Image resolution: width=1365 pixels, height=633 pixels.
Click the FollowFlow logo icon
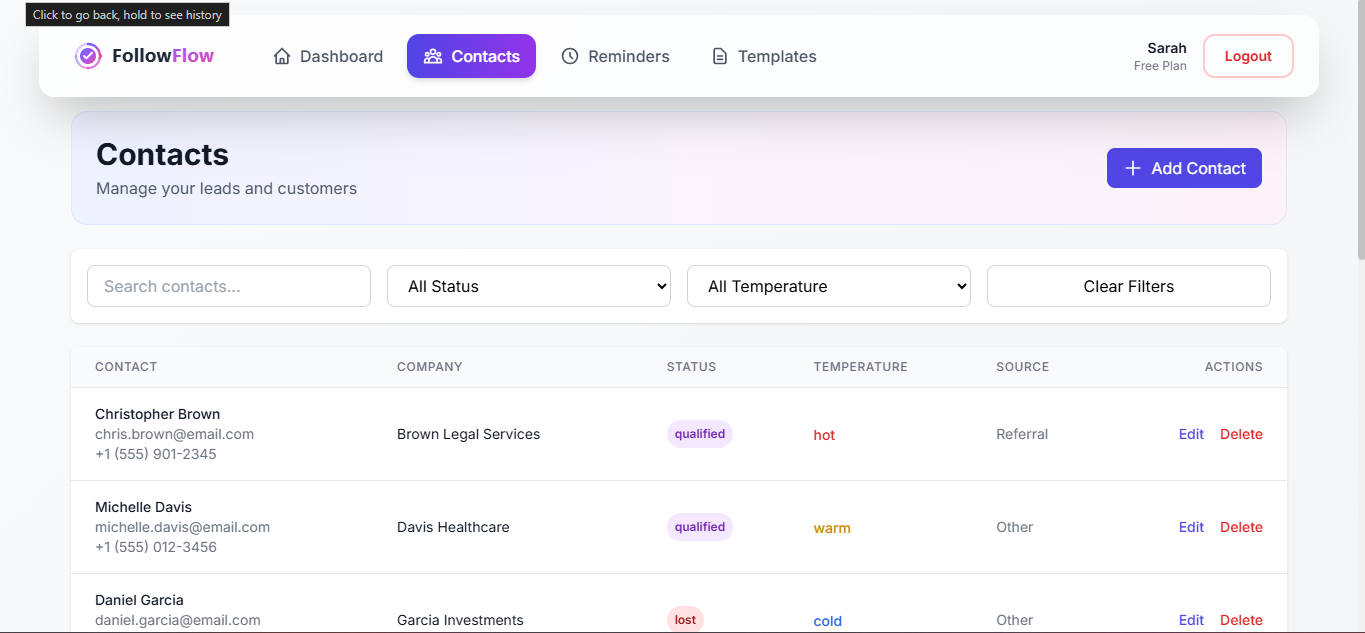88,56
